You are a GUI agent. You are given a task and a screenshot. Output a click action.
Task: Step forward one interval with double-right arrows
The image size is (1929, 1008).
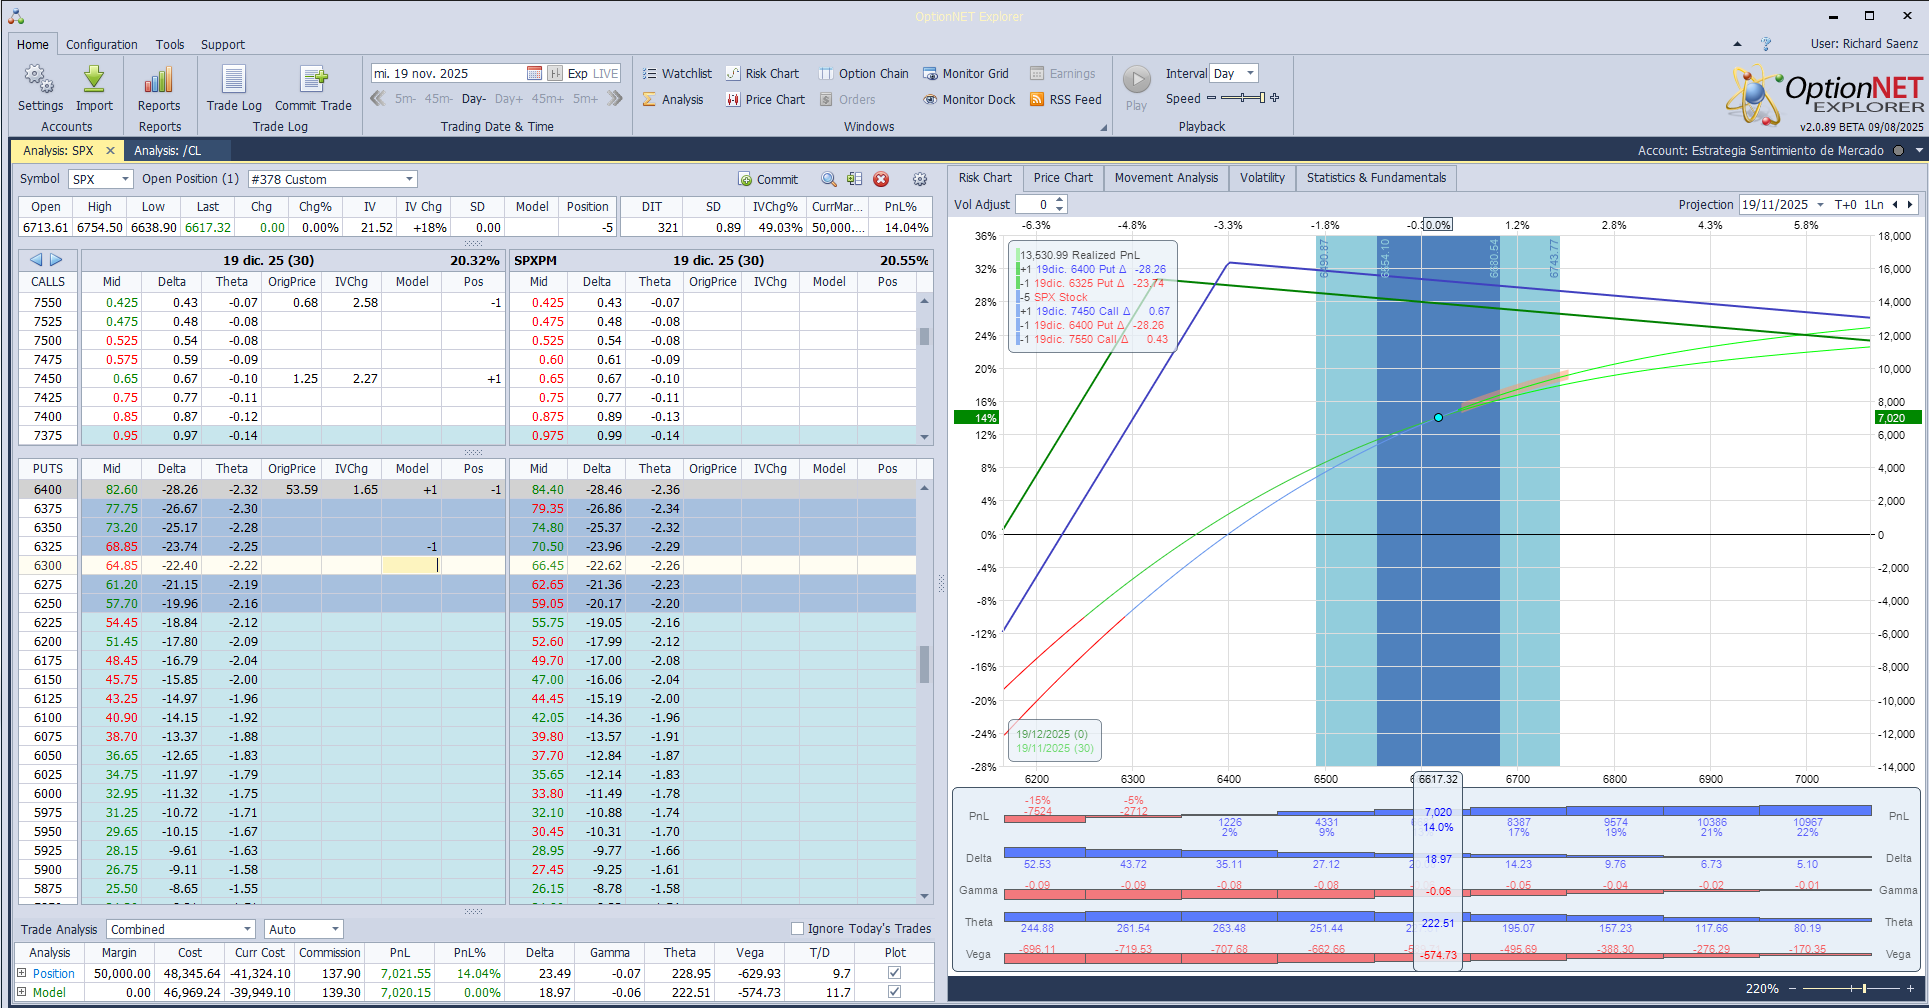tap(615, 98)
